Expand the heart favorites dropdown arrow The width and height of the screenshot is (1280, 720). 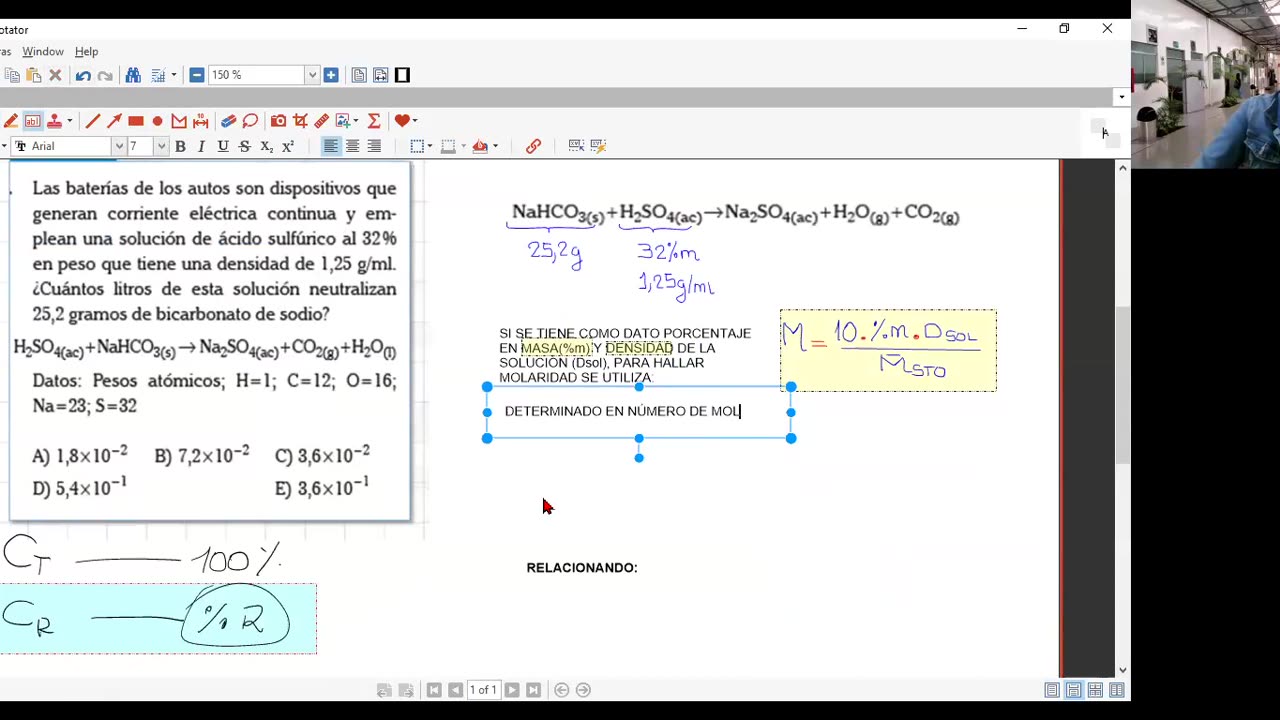tap(414, 121)
